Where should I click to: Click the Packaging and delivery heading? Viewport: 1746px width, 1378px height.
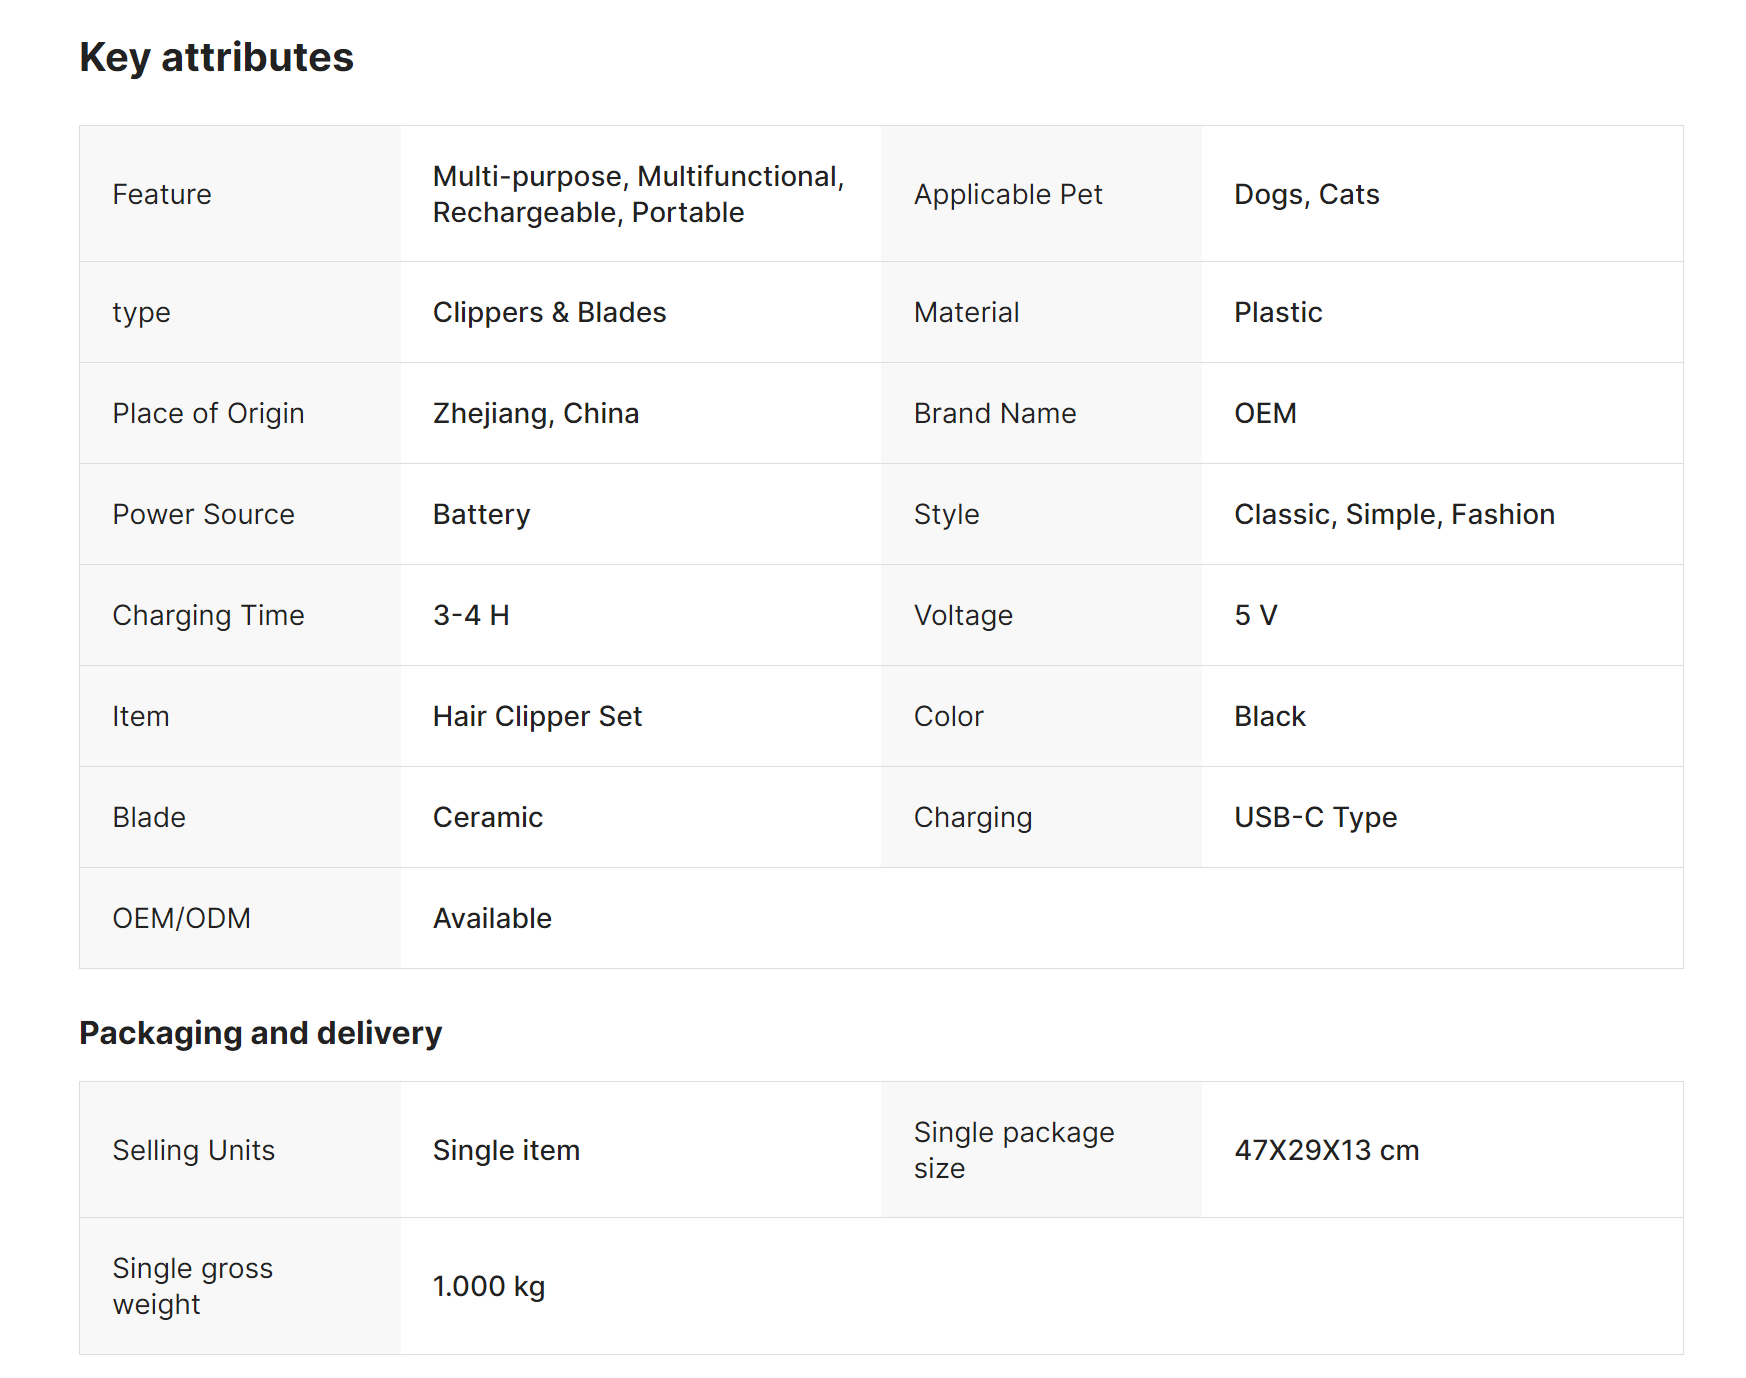[x=260, y=1032]
